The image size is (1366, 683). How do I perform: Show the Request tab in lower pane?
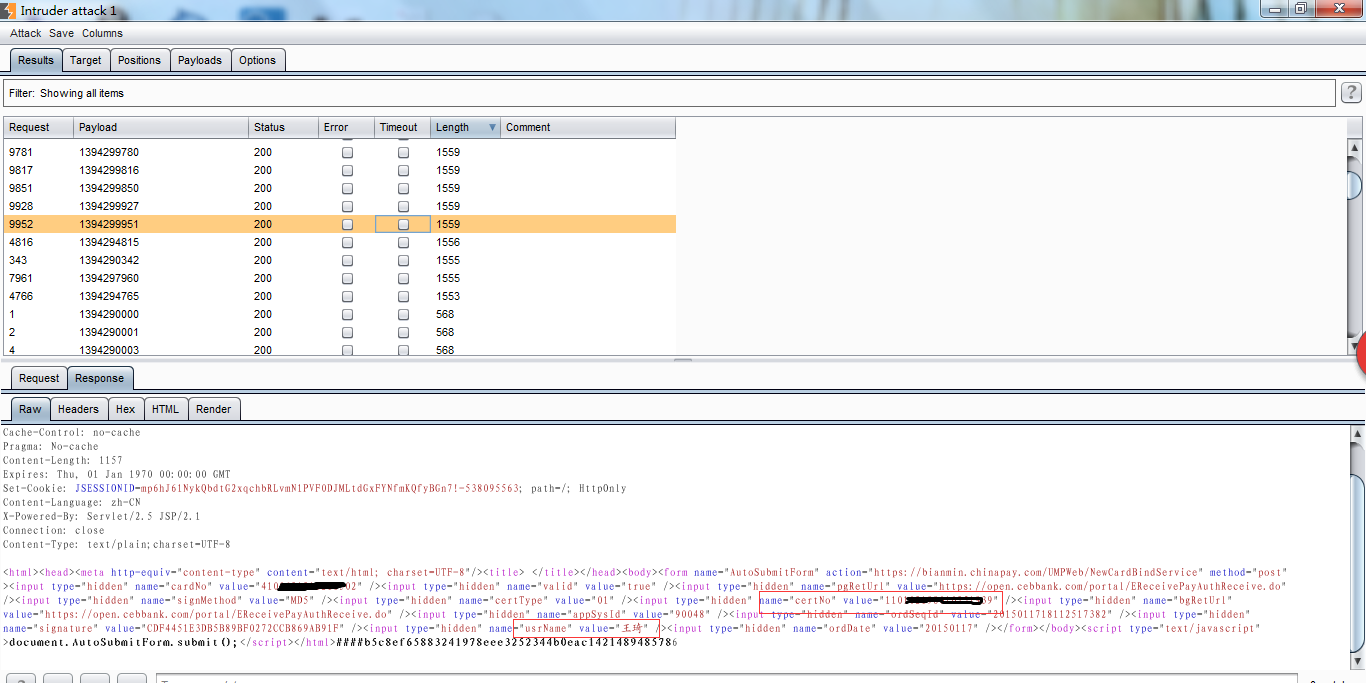point(39,378)
